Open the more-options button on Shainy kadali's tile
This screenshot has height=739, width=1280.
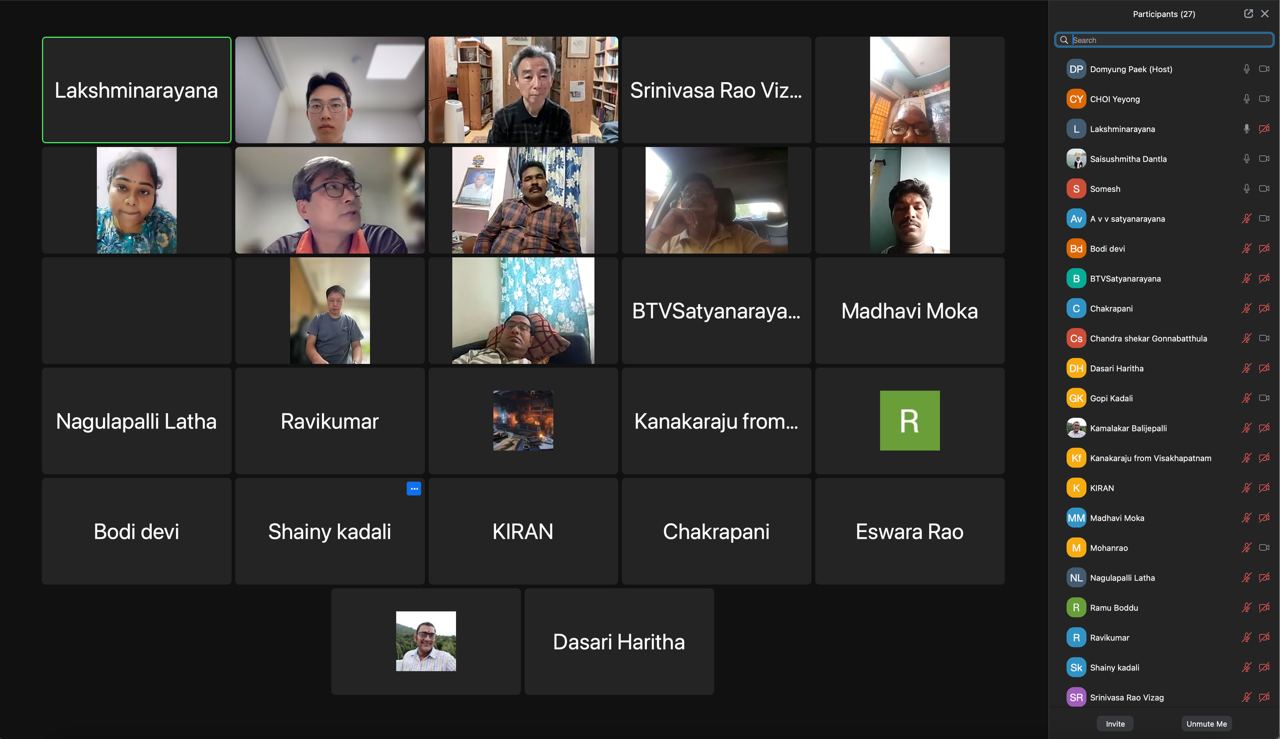coord(414,489)
